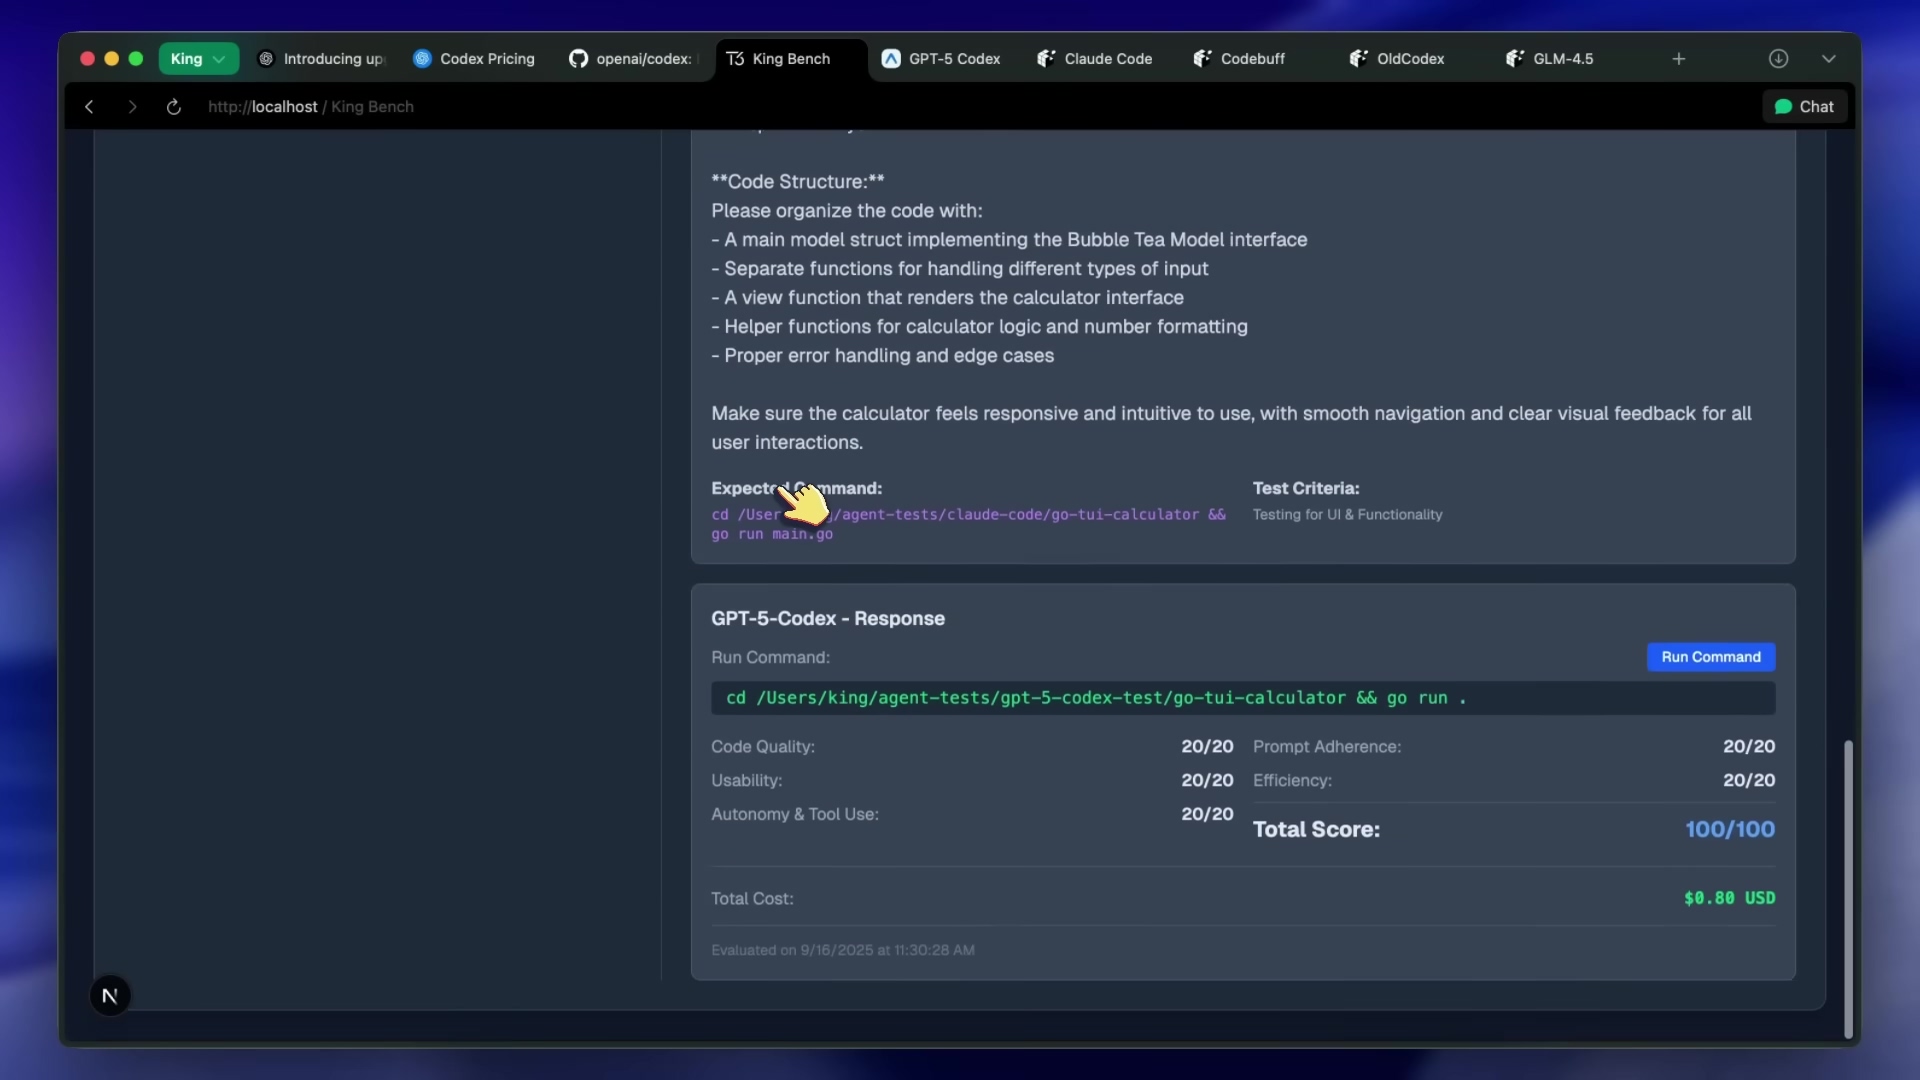Click the Code Quality 20/20 score
This screenshot has height=1080, width=1920.
click(x=1207, y=747)
